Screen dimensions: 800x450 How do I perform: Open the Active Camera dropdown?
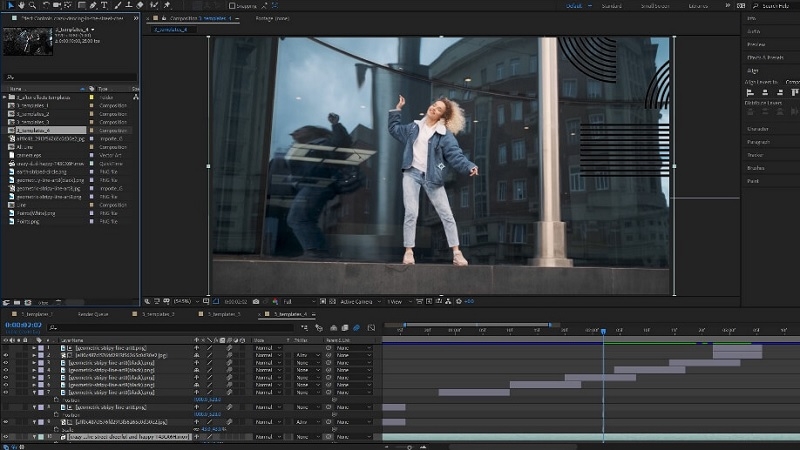tap(361, 302)
